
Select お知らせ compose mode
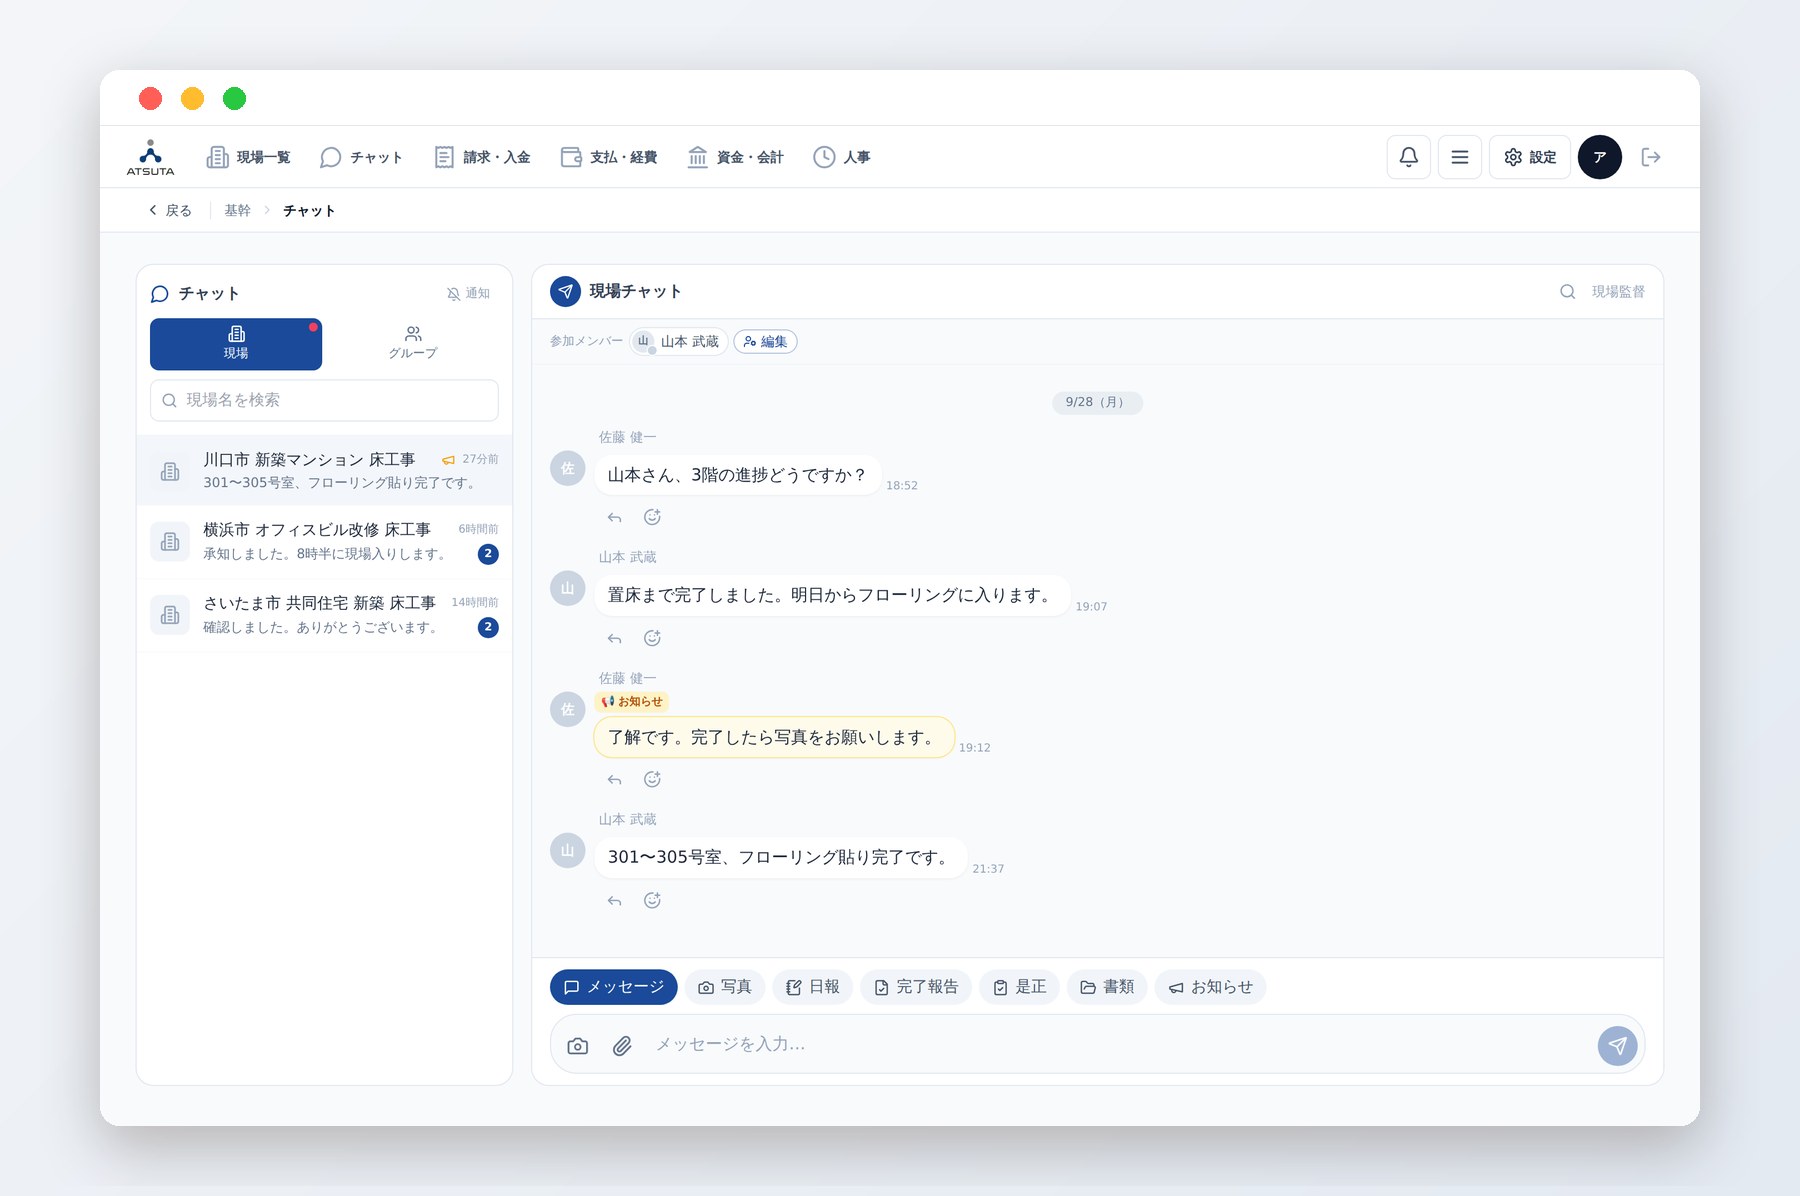click(1210, 987)
